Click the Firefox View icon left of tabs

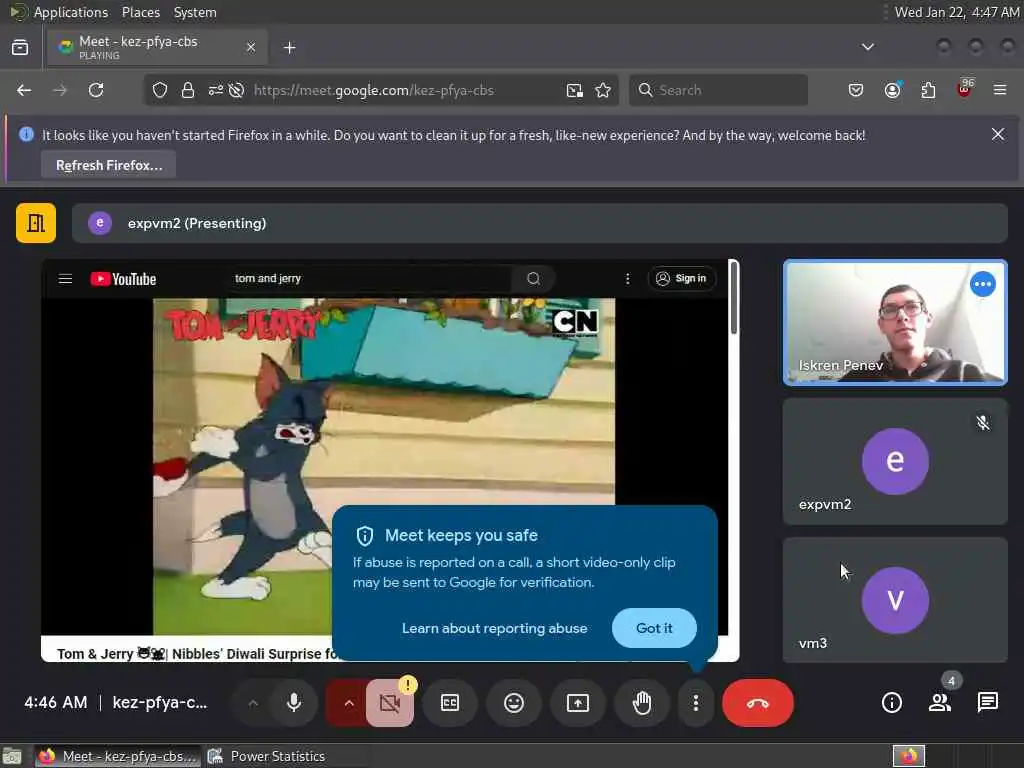[x=20, y=47]
